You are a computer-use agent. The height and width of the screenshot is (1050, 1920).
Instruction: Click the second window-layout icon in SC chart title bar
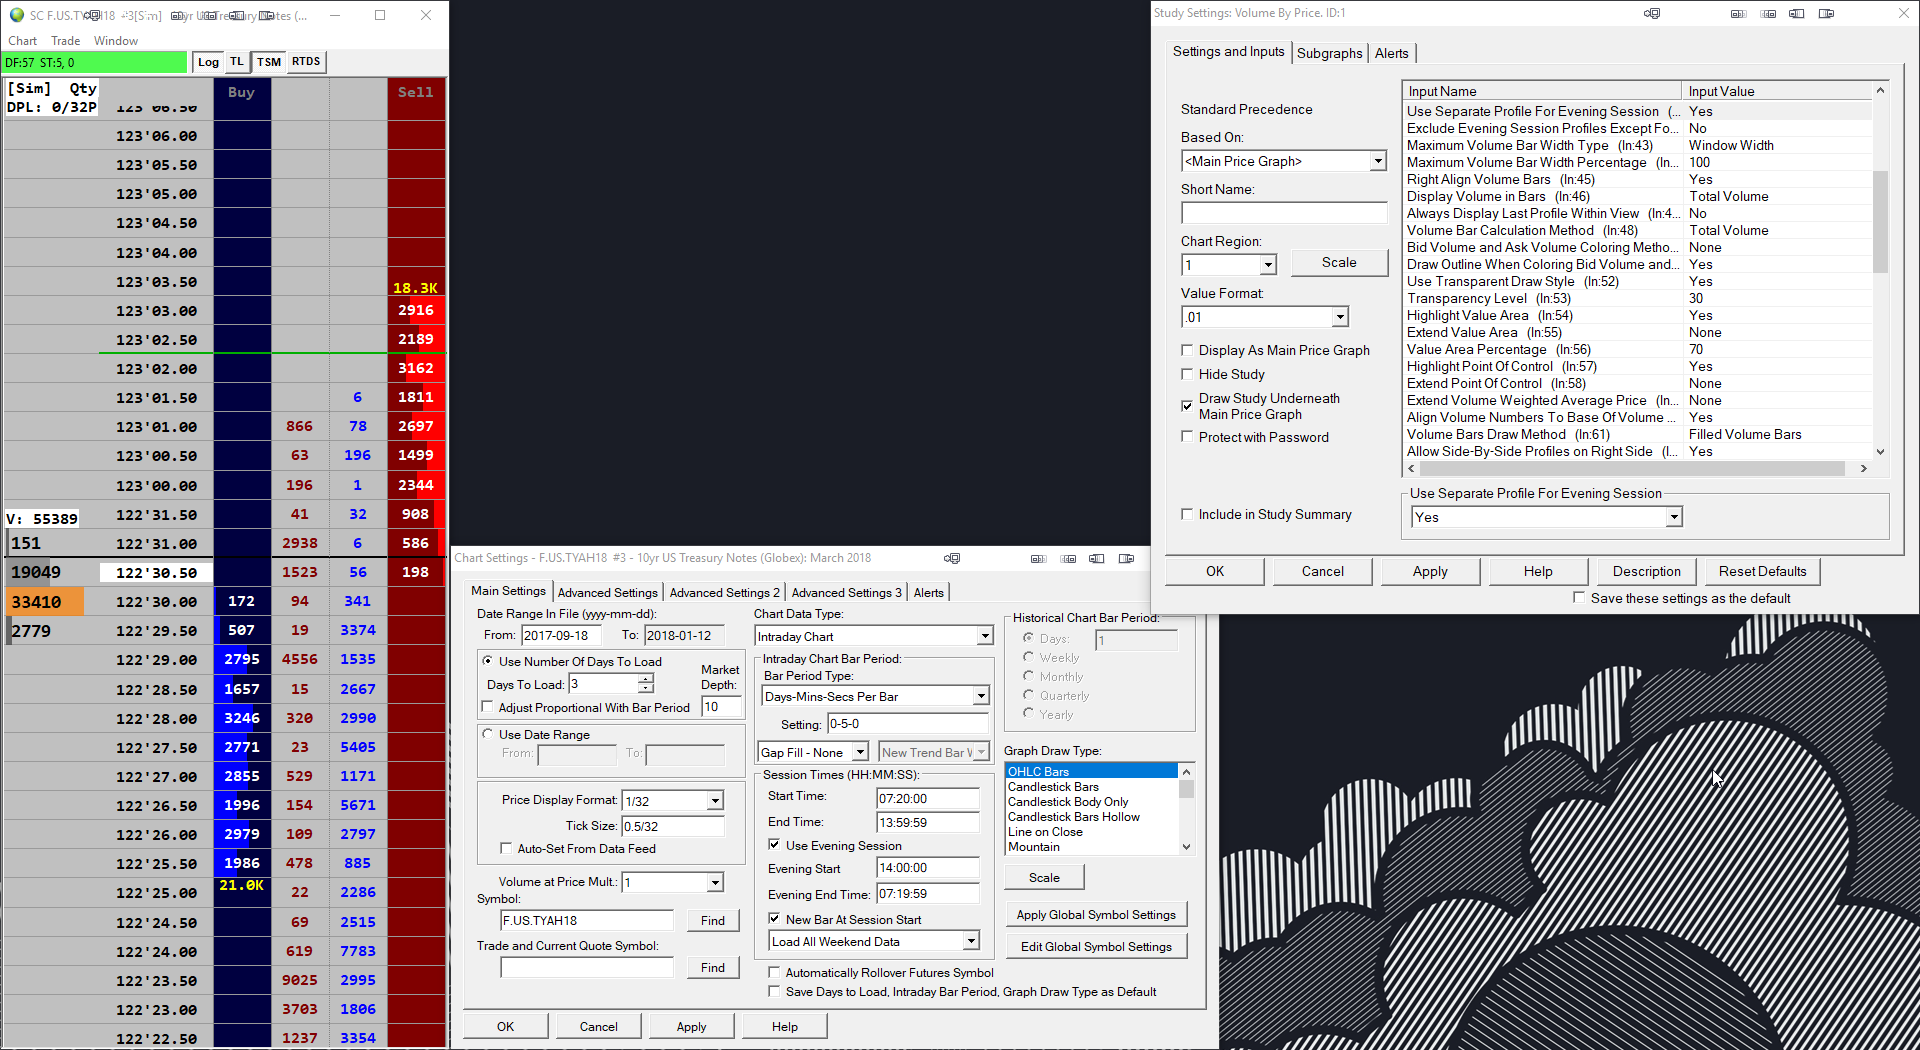tap(208, 15)
